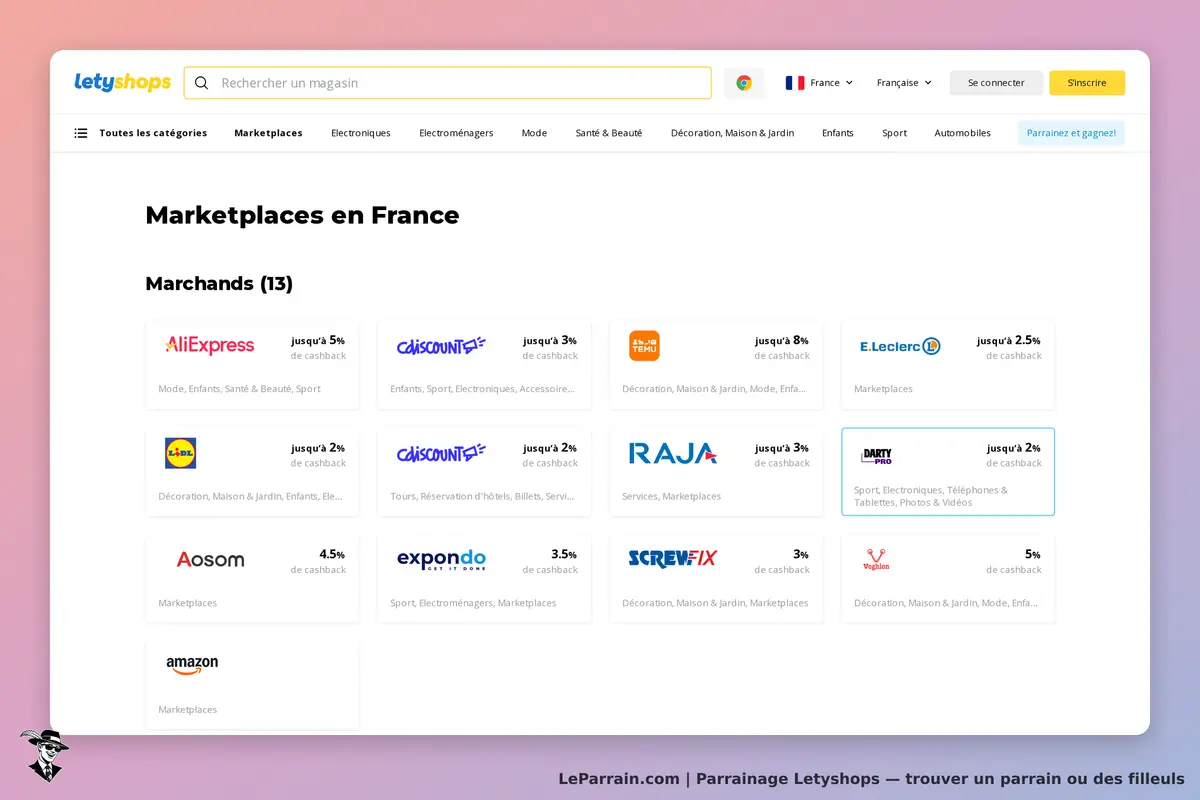Select the Electroménagers category
1200x800 pixels.
456,133
